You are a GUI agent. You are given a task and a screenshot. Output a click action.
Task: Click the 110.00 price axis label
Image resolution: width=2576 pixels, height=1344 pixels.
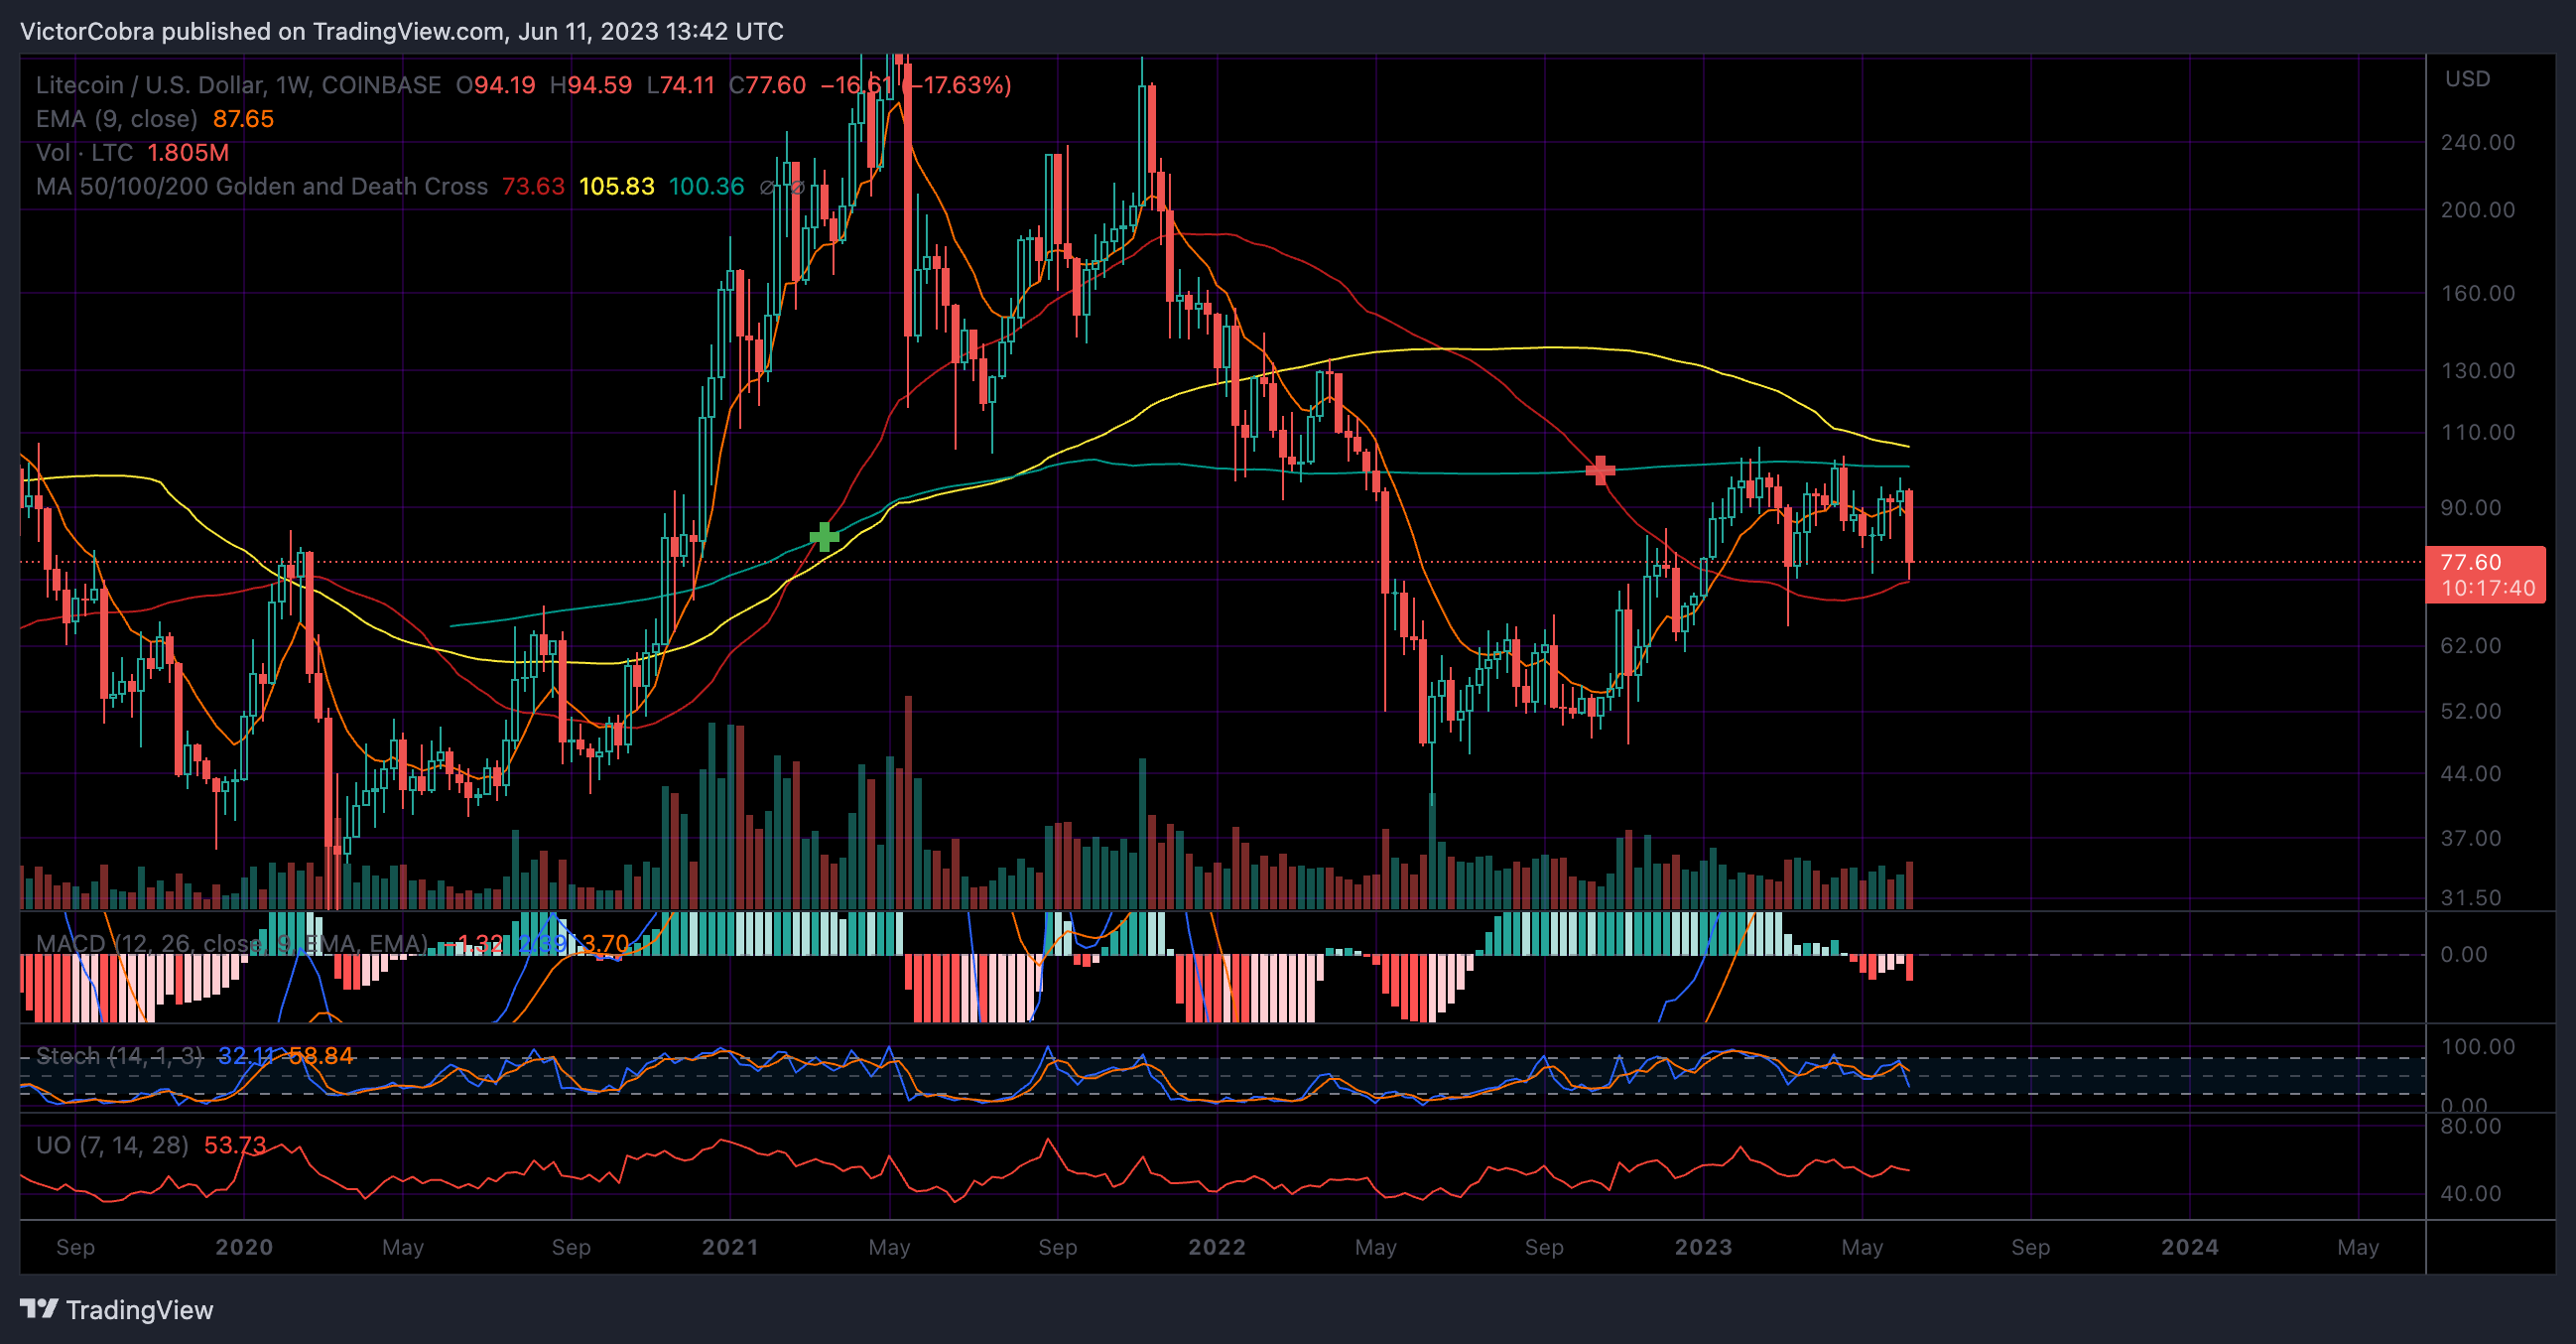click(x=2477, y=433)
